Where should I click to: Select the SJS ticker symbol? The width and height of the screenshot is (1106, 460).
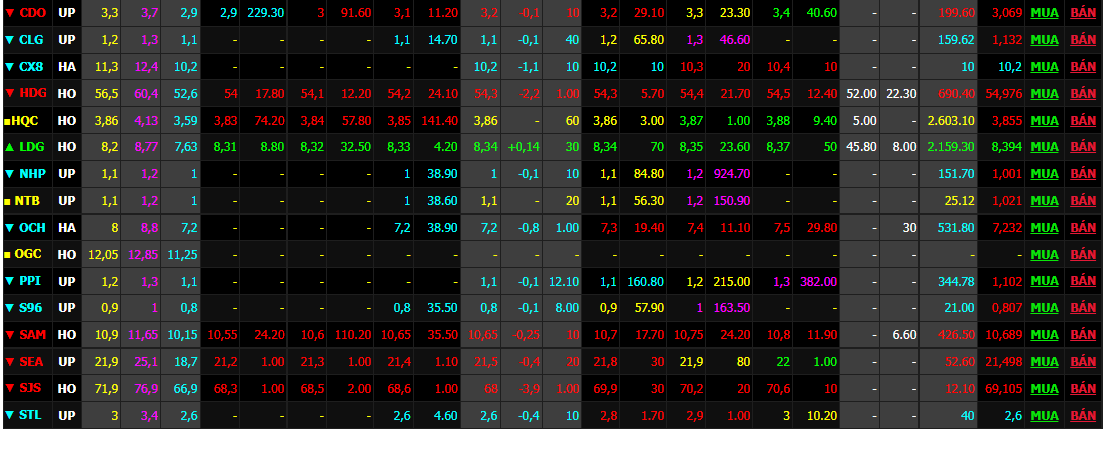pos(30,388)
